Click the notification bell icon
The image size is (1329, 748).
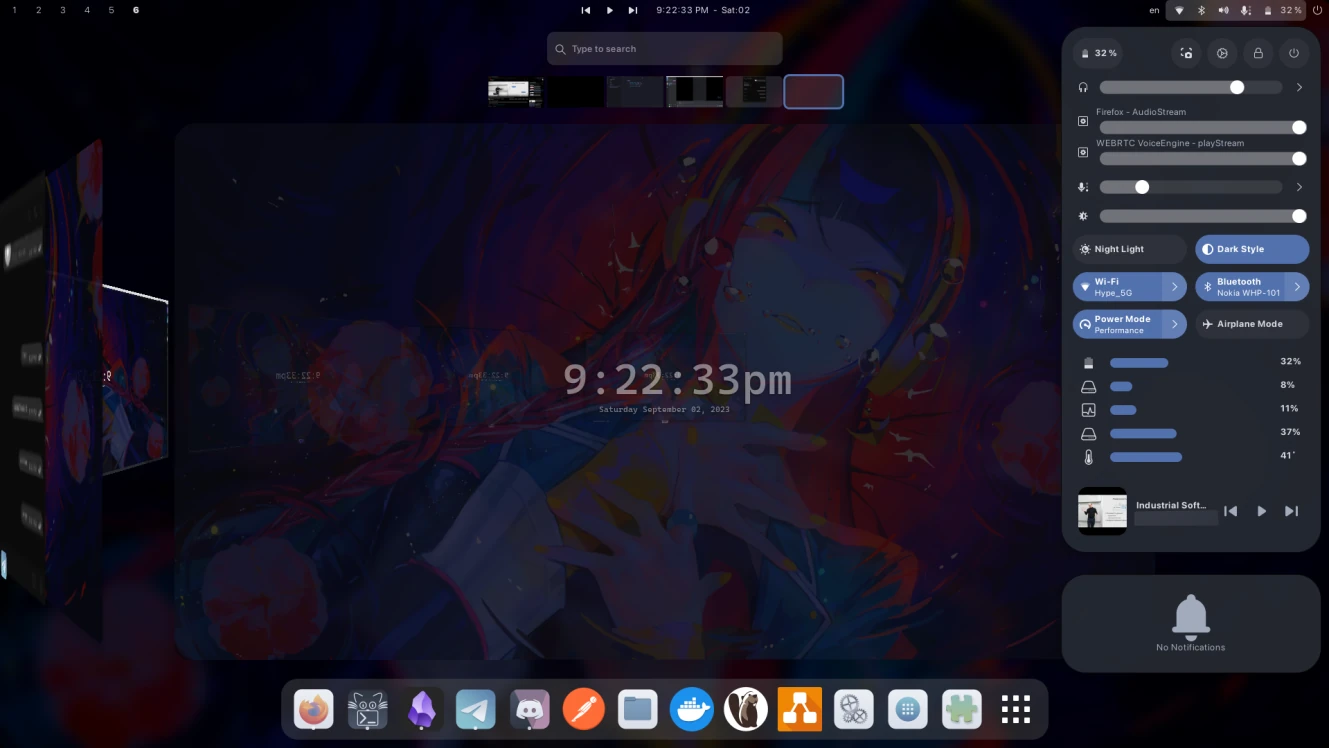[1191, 617]
